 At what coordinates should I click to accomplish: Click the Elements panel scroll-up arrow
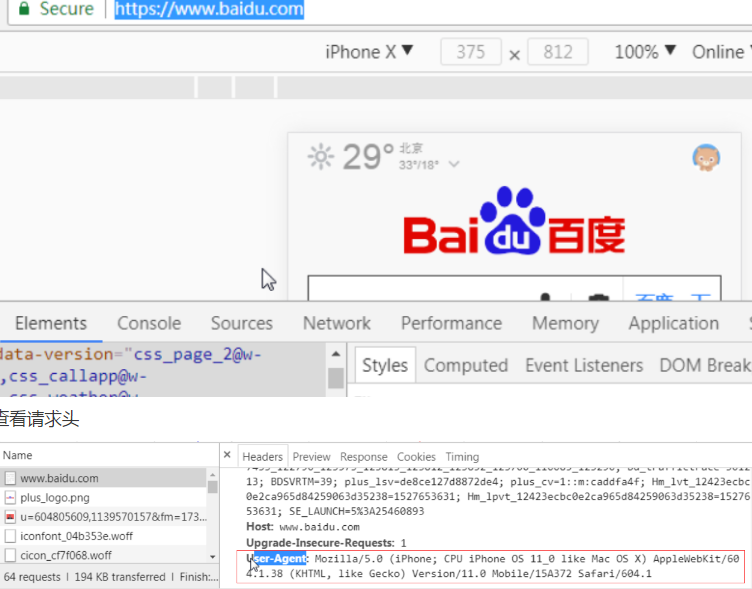coord(336,354)
